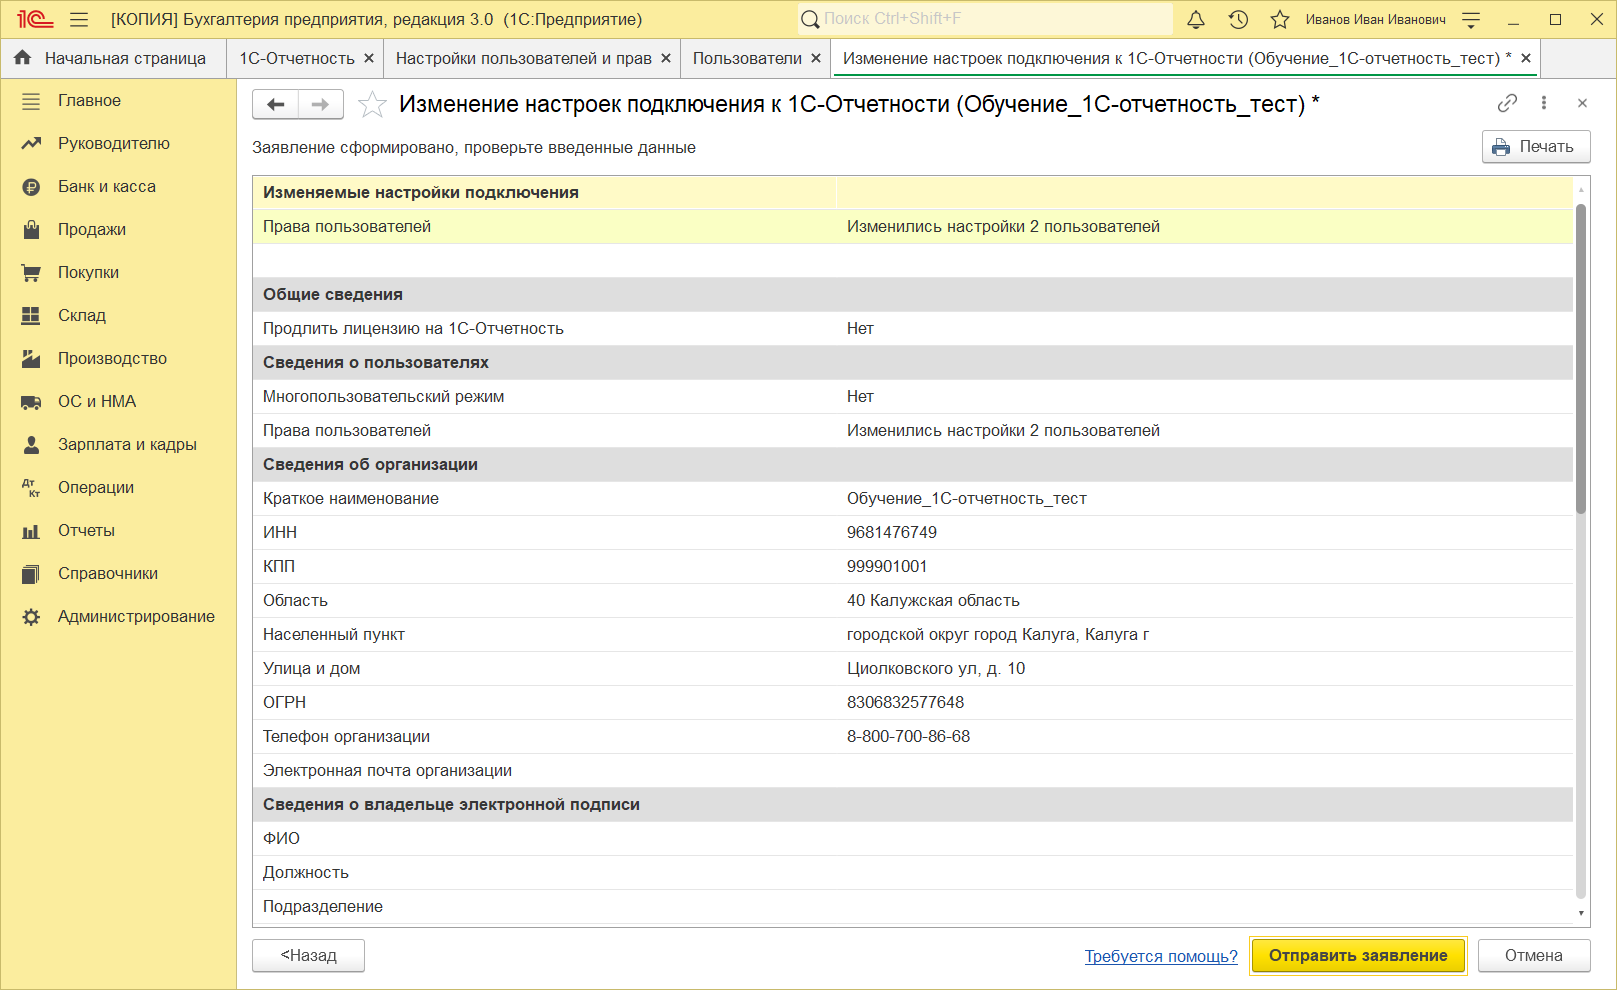The image size is (1617, 990).
Task: Click in the search field Поиск Ctrl+Shift+F
Action: tap(985, 19)
